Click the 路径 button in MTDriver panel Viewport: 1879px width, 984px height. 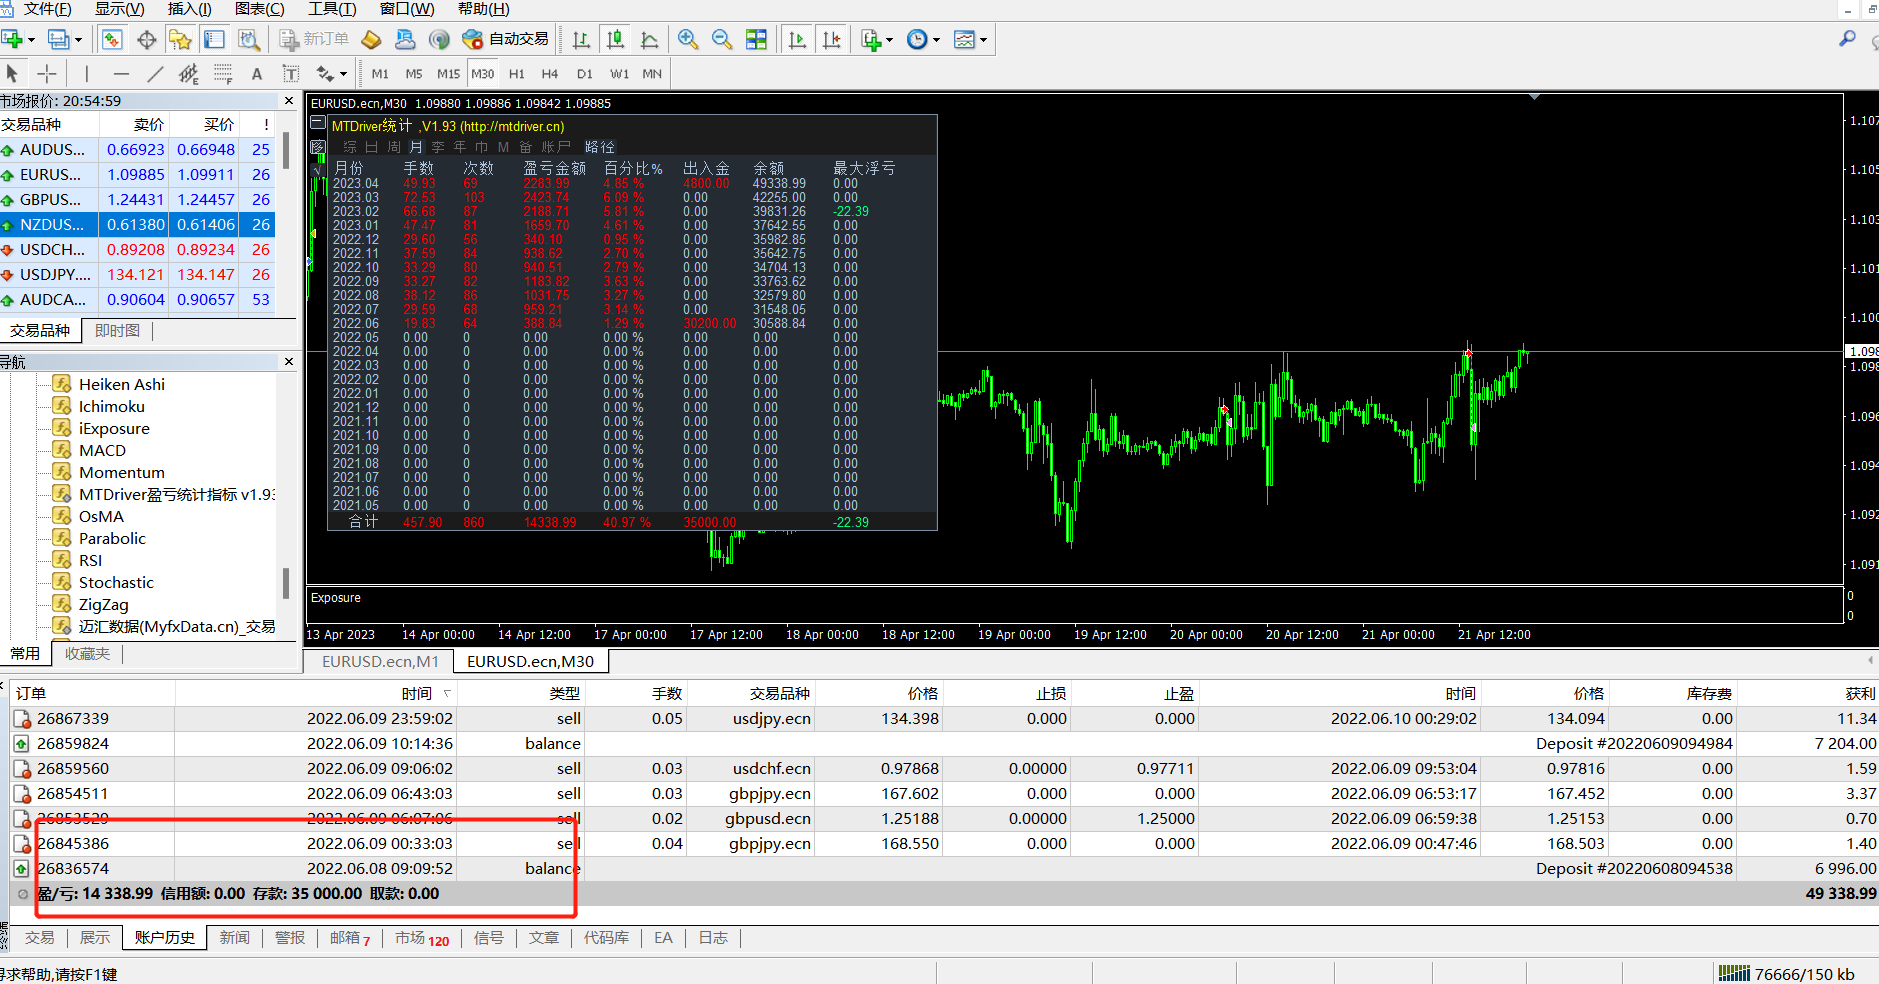pos(600,147)
